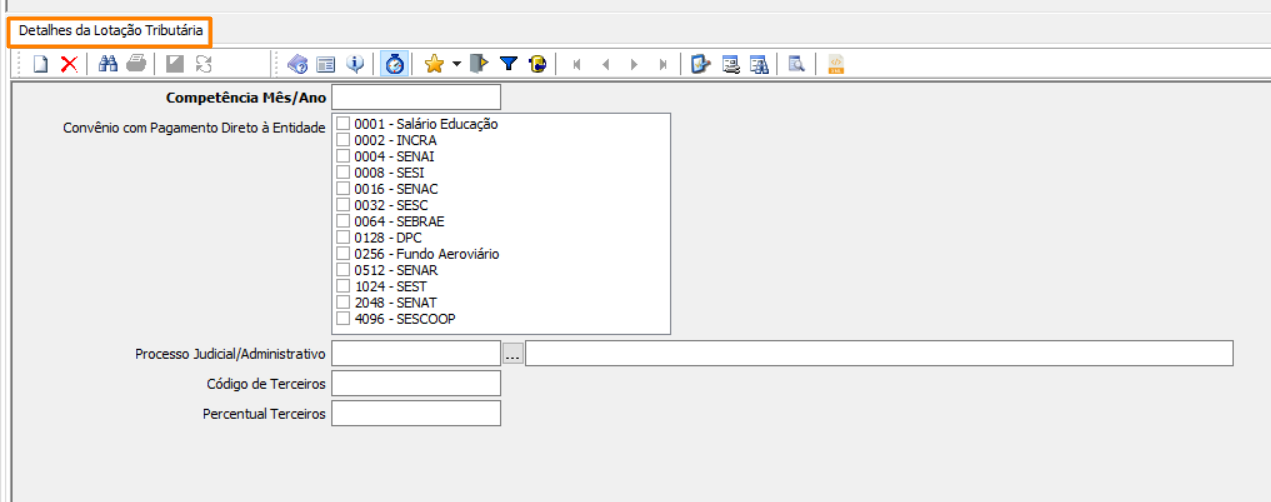Check 0001 - Salário Educação
The height and width of the screenshot is (502, 1271).
pyautogui.click(x=343, y=124)
